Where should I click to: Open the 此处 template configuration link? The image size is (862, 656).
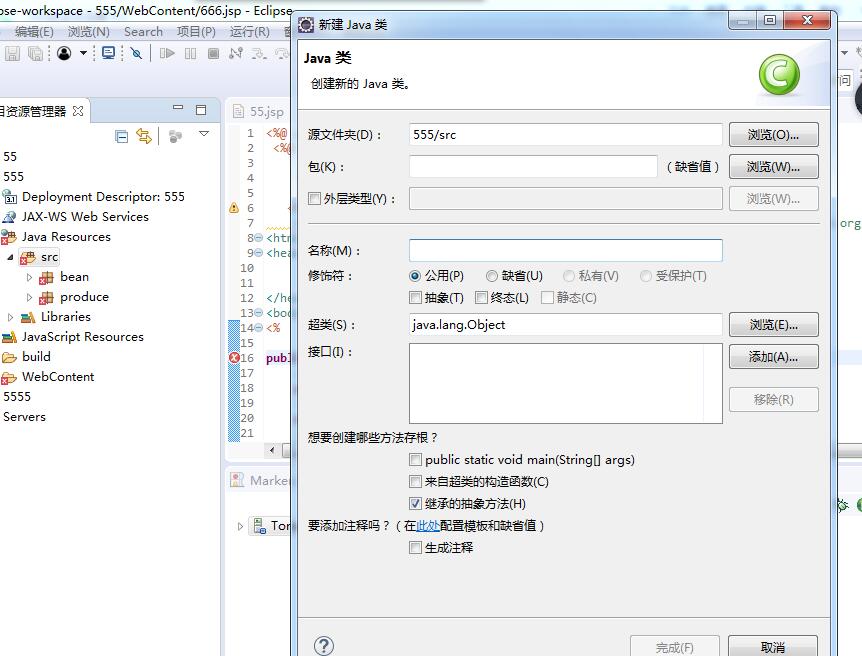point(428,526)
